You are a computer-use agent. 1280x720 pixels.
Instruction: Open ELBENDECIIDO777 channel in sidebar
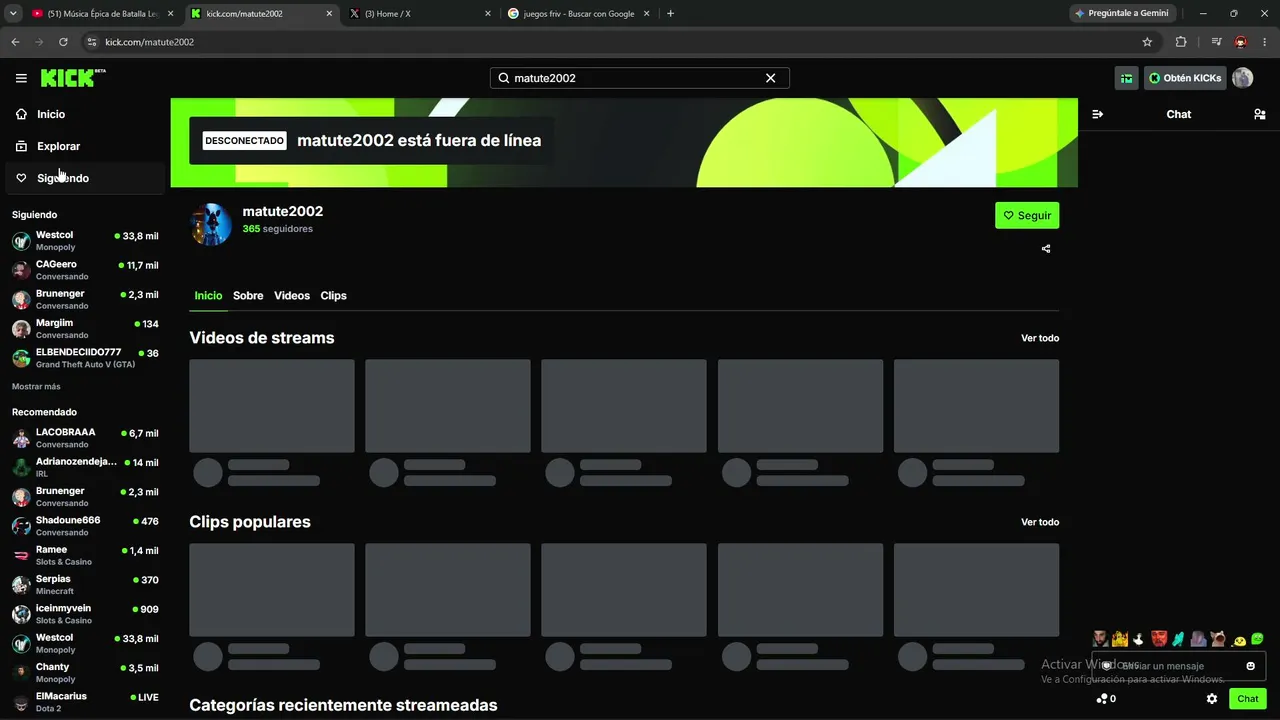[85, 358]
